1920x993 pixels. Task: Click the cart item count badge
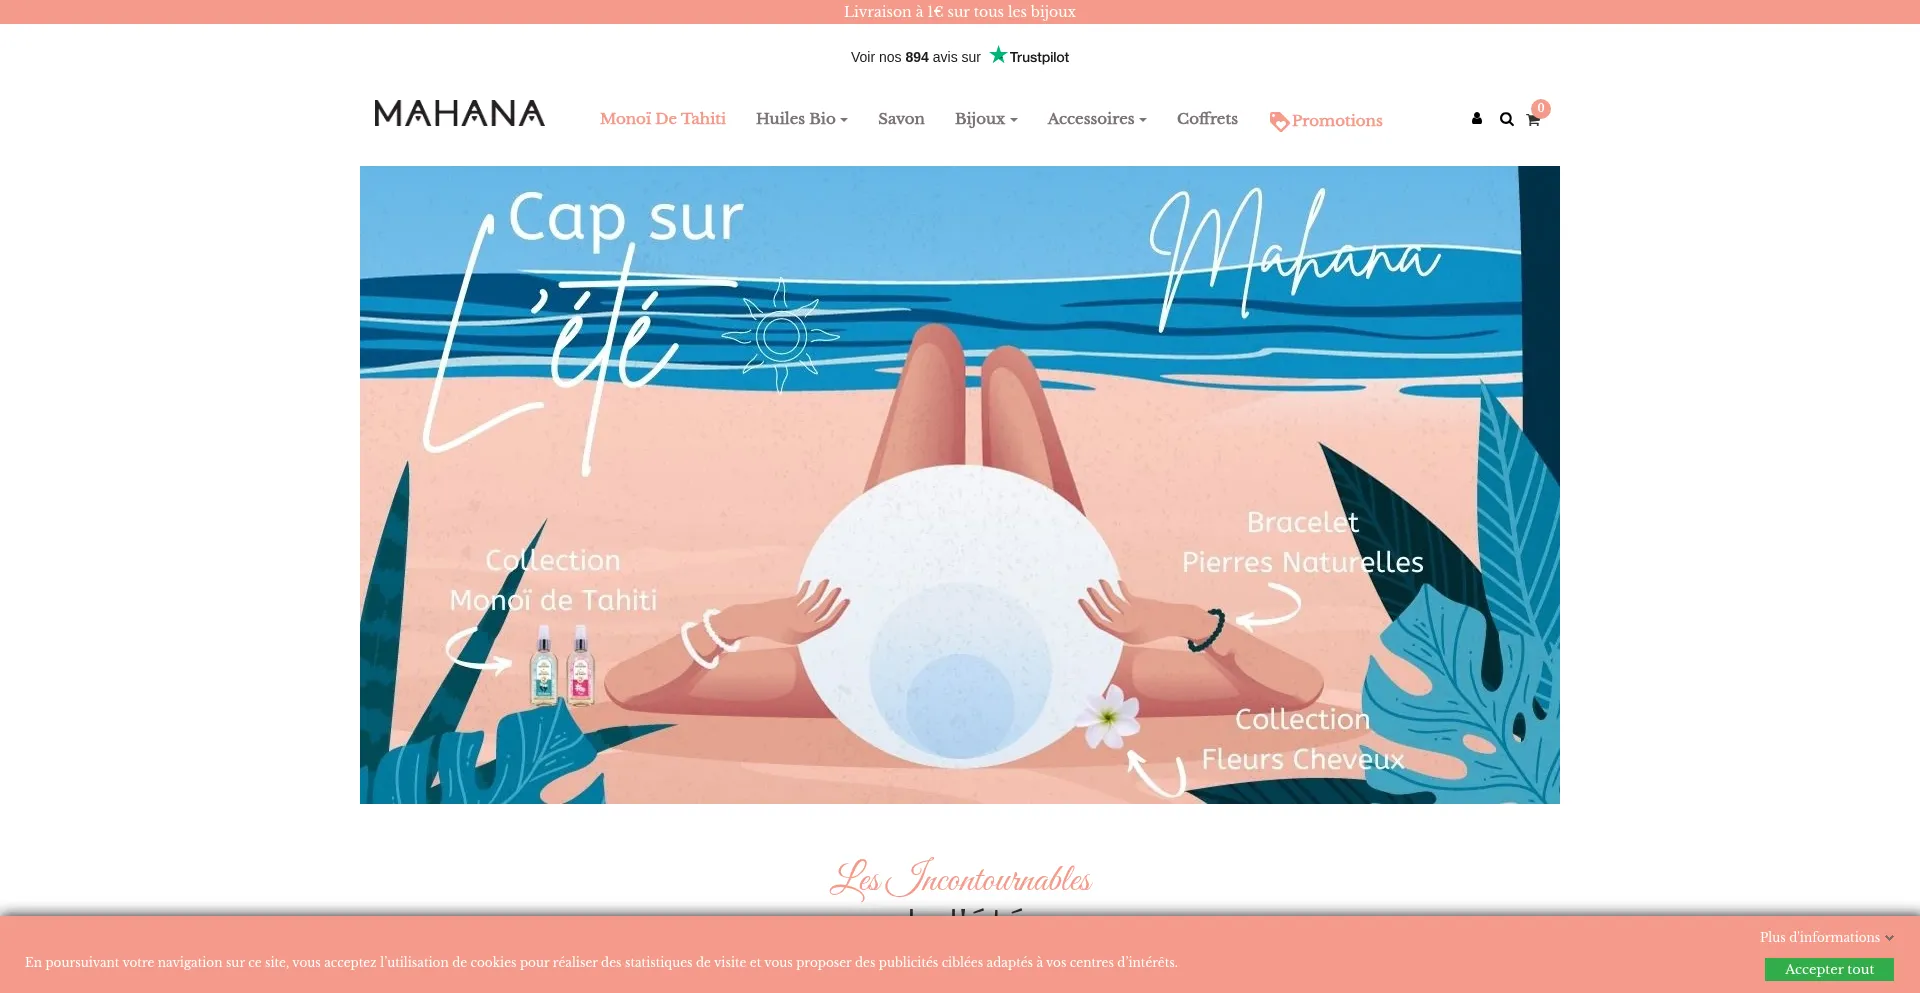coord(1541,108)
